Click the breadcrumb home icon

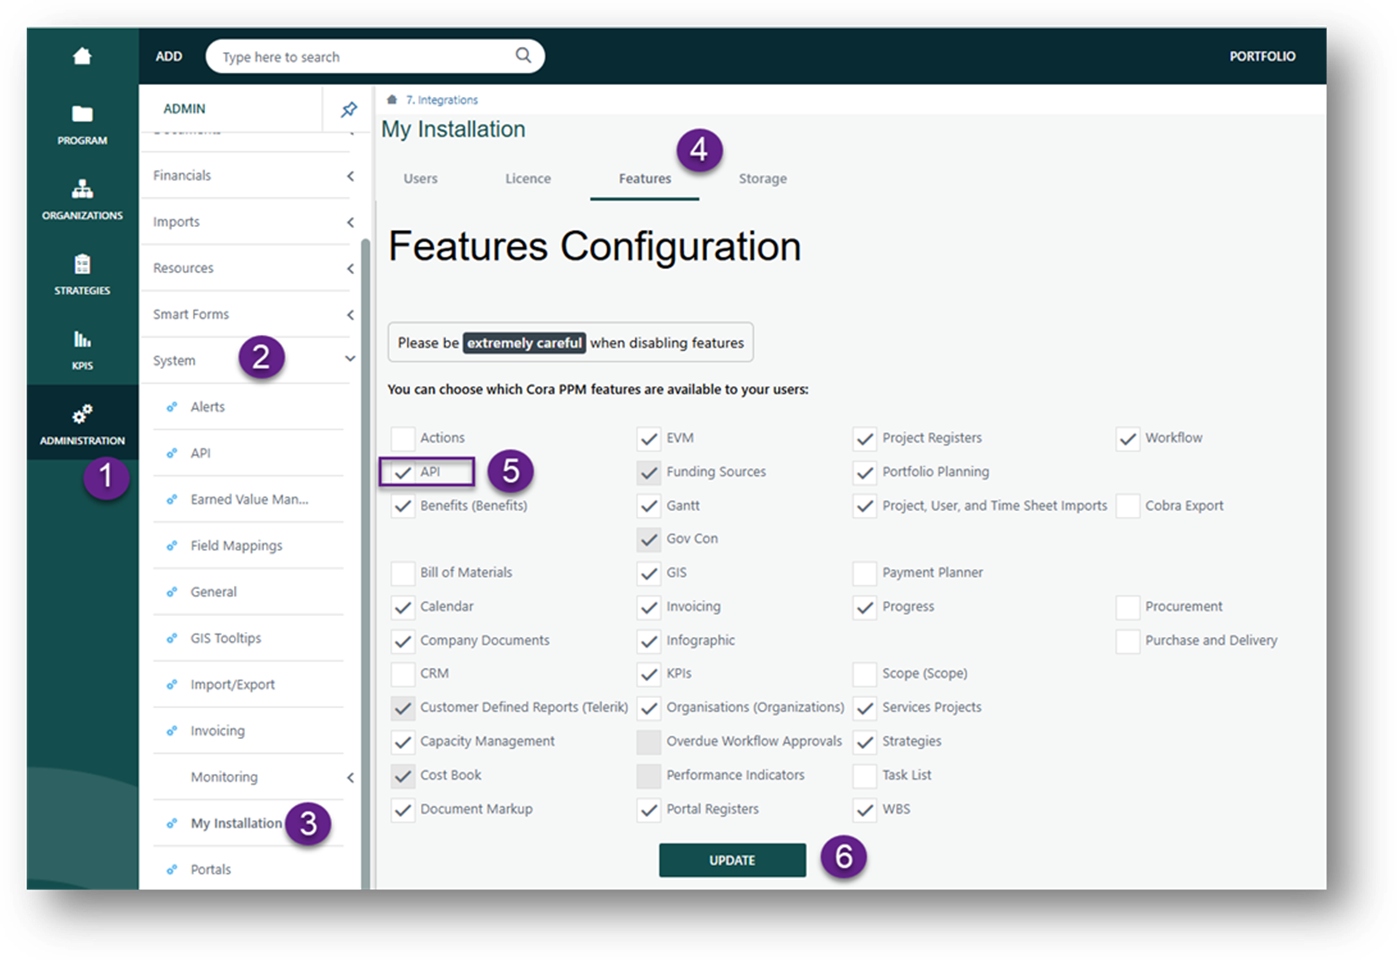[x=392, y=100]
